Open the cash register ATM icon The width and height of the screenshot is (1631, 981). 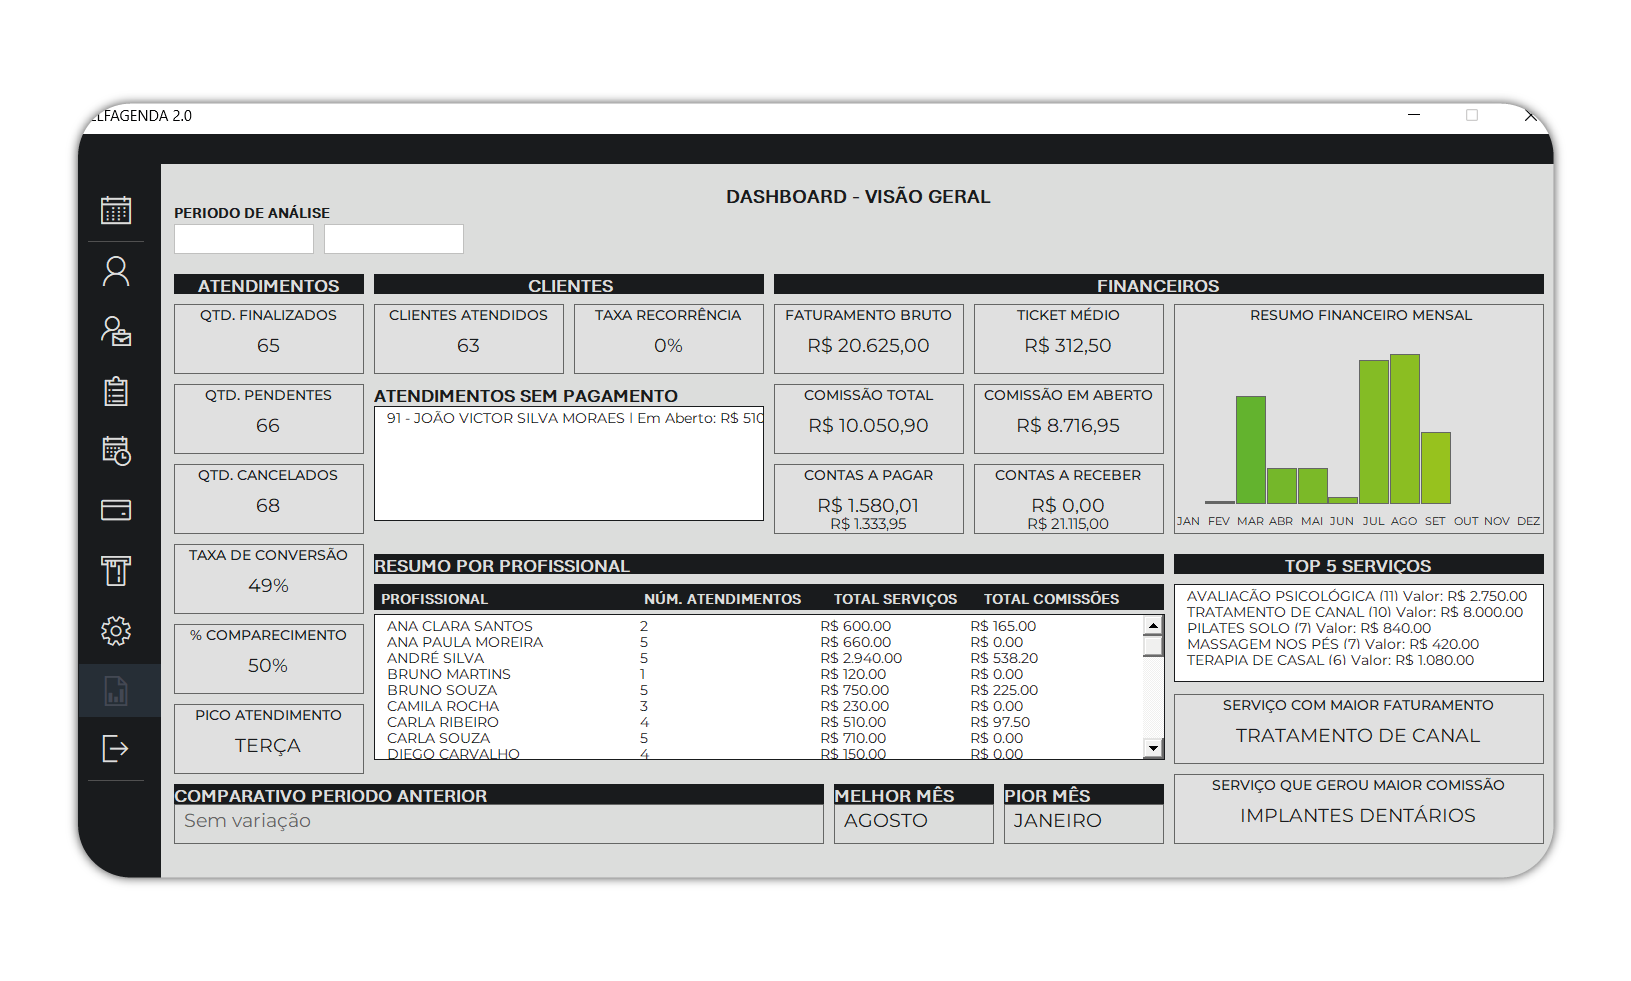[x=116, y=570]
